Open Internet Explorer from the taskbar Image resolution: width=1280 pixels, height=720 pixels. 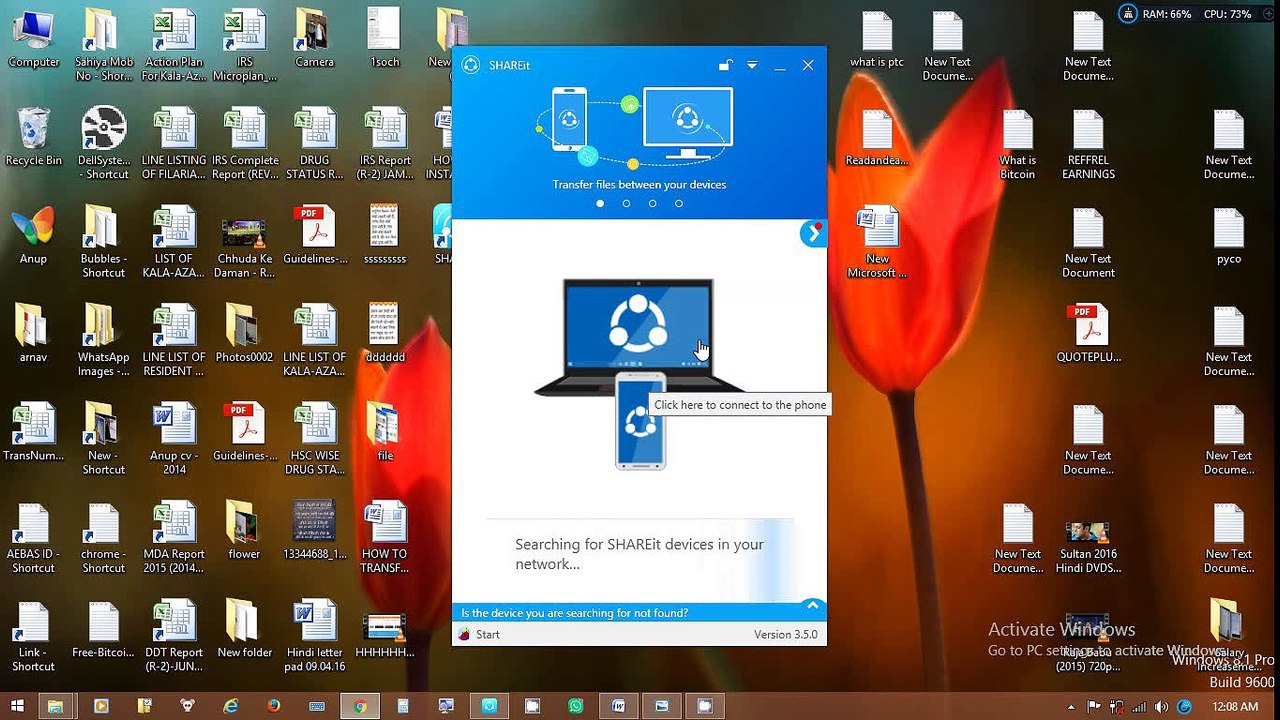(231, 706)
